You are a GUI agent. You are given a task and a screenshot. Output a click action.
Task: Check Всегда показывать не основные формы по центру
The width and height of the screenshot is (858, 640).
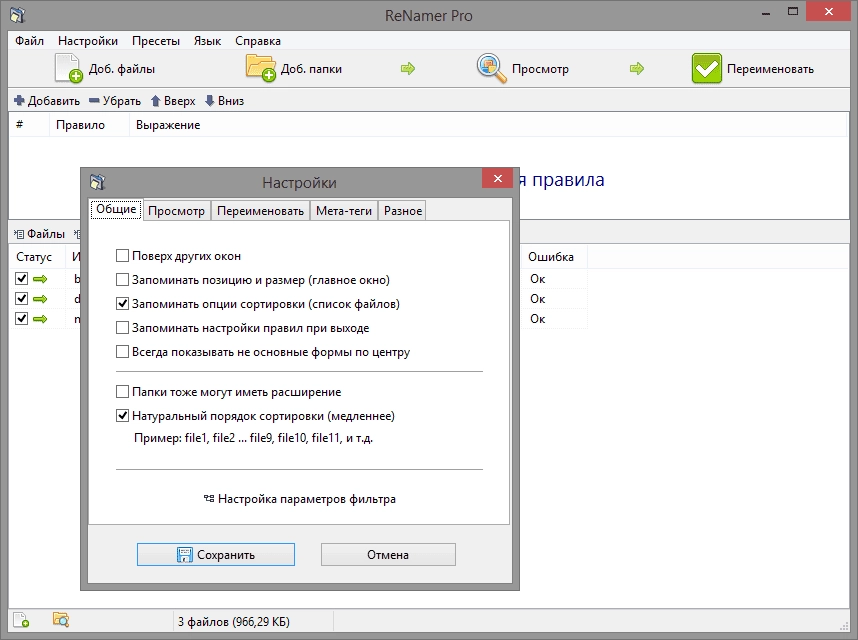click(122, 352)
